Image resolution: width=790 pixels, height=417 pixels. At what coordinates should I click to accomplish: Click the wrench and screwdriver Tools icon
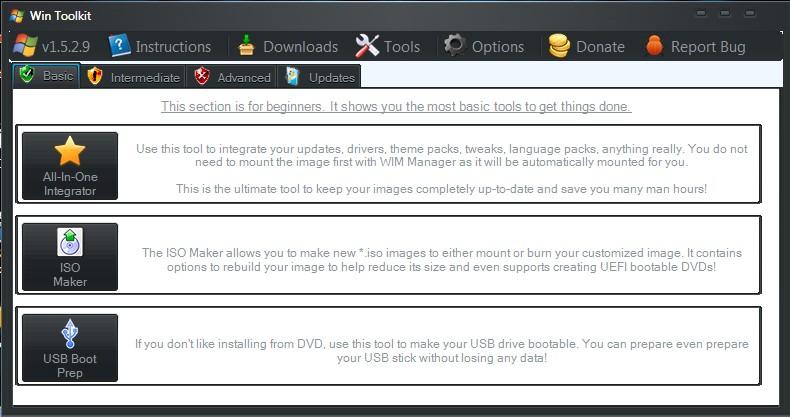tap(367, 46)
